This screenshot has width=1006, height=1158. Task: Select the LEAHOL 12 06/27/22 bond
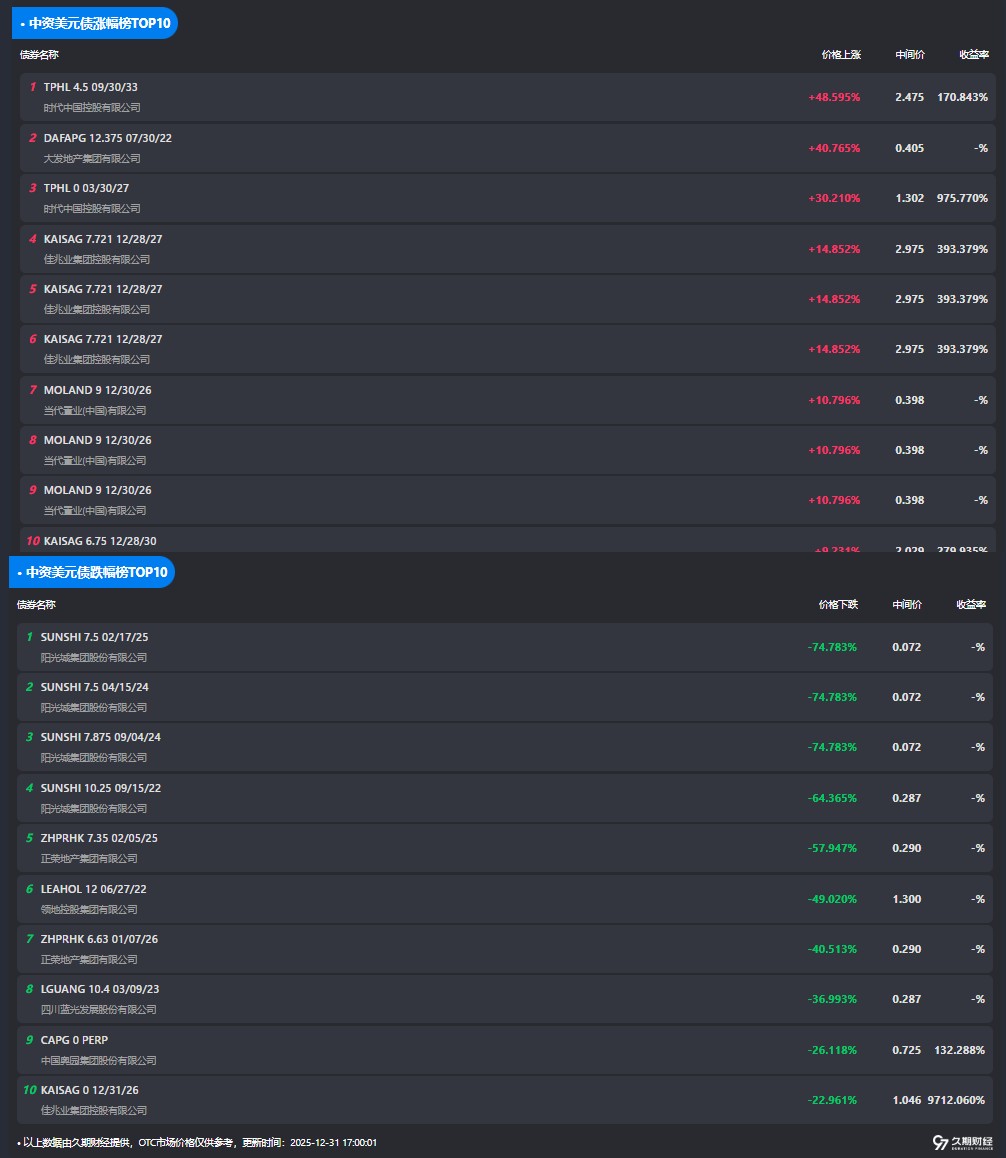pos(91,889)
